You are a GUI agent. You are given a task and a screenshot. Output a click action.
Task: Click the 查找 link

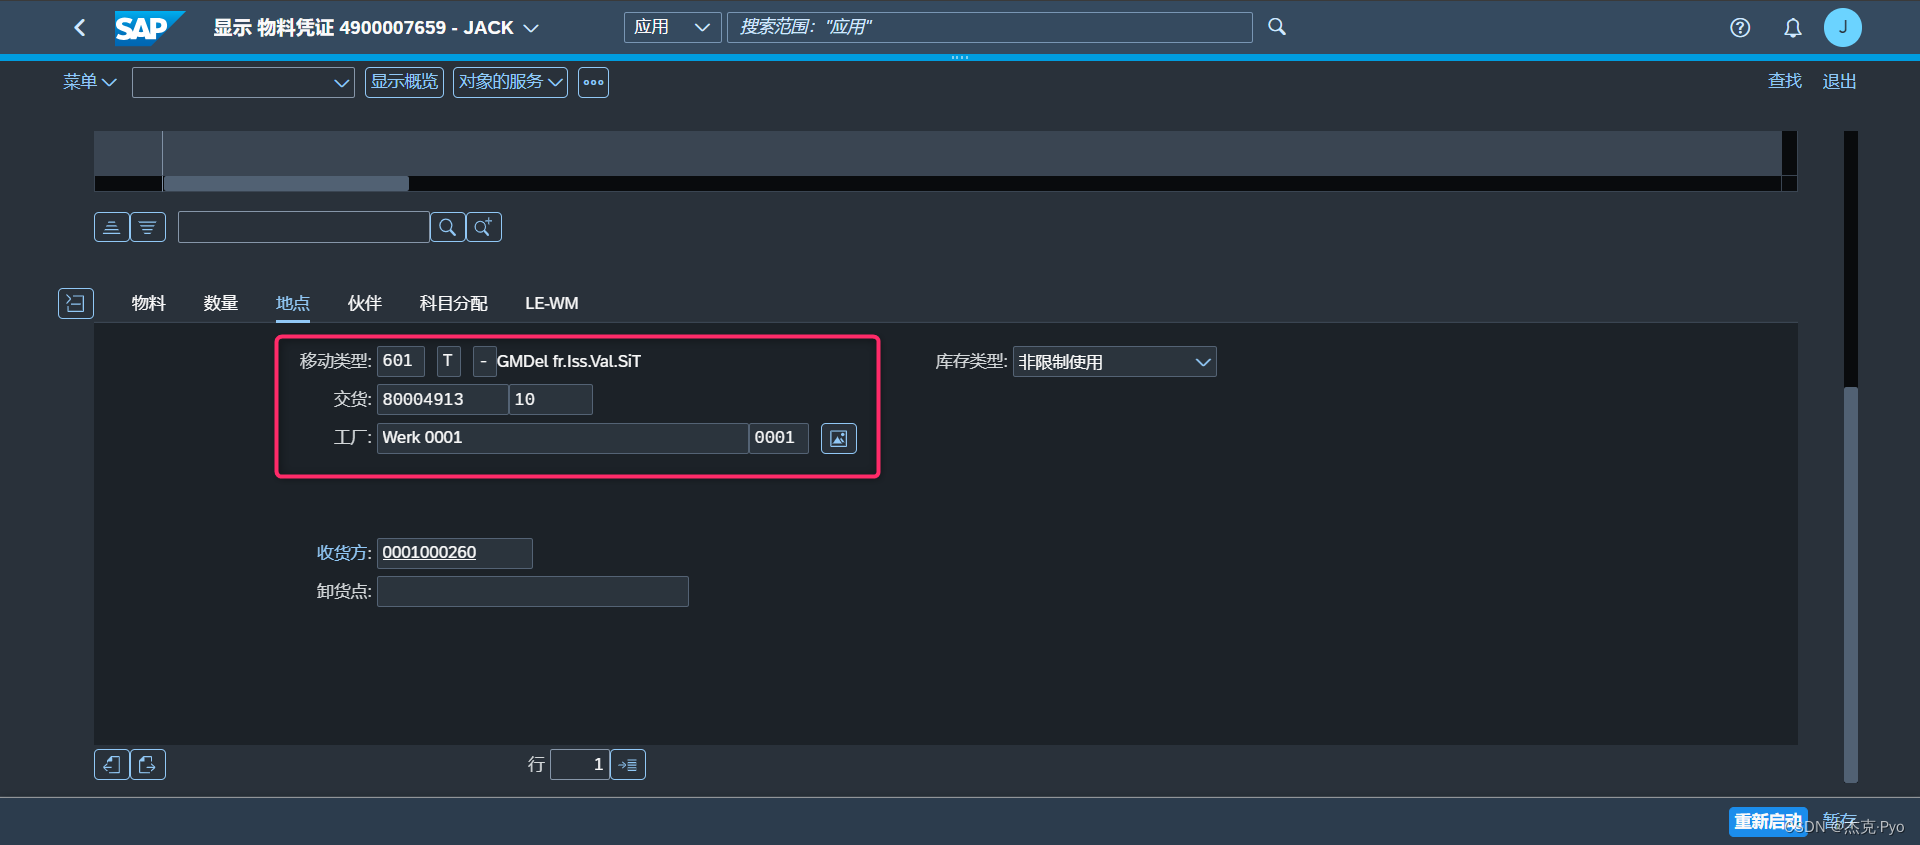point(1784,81)
